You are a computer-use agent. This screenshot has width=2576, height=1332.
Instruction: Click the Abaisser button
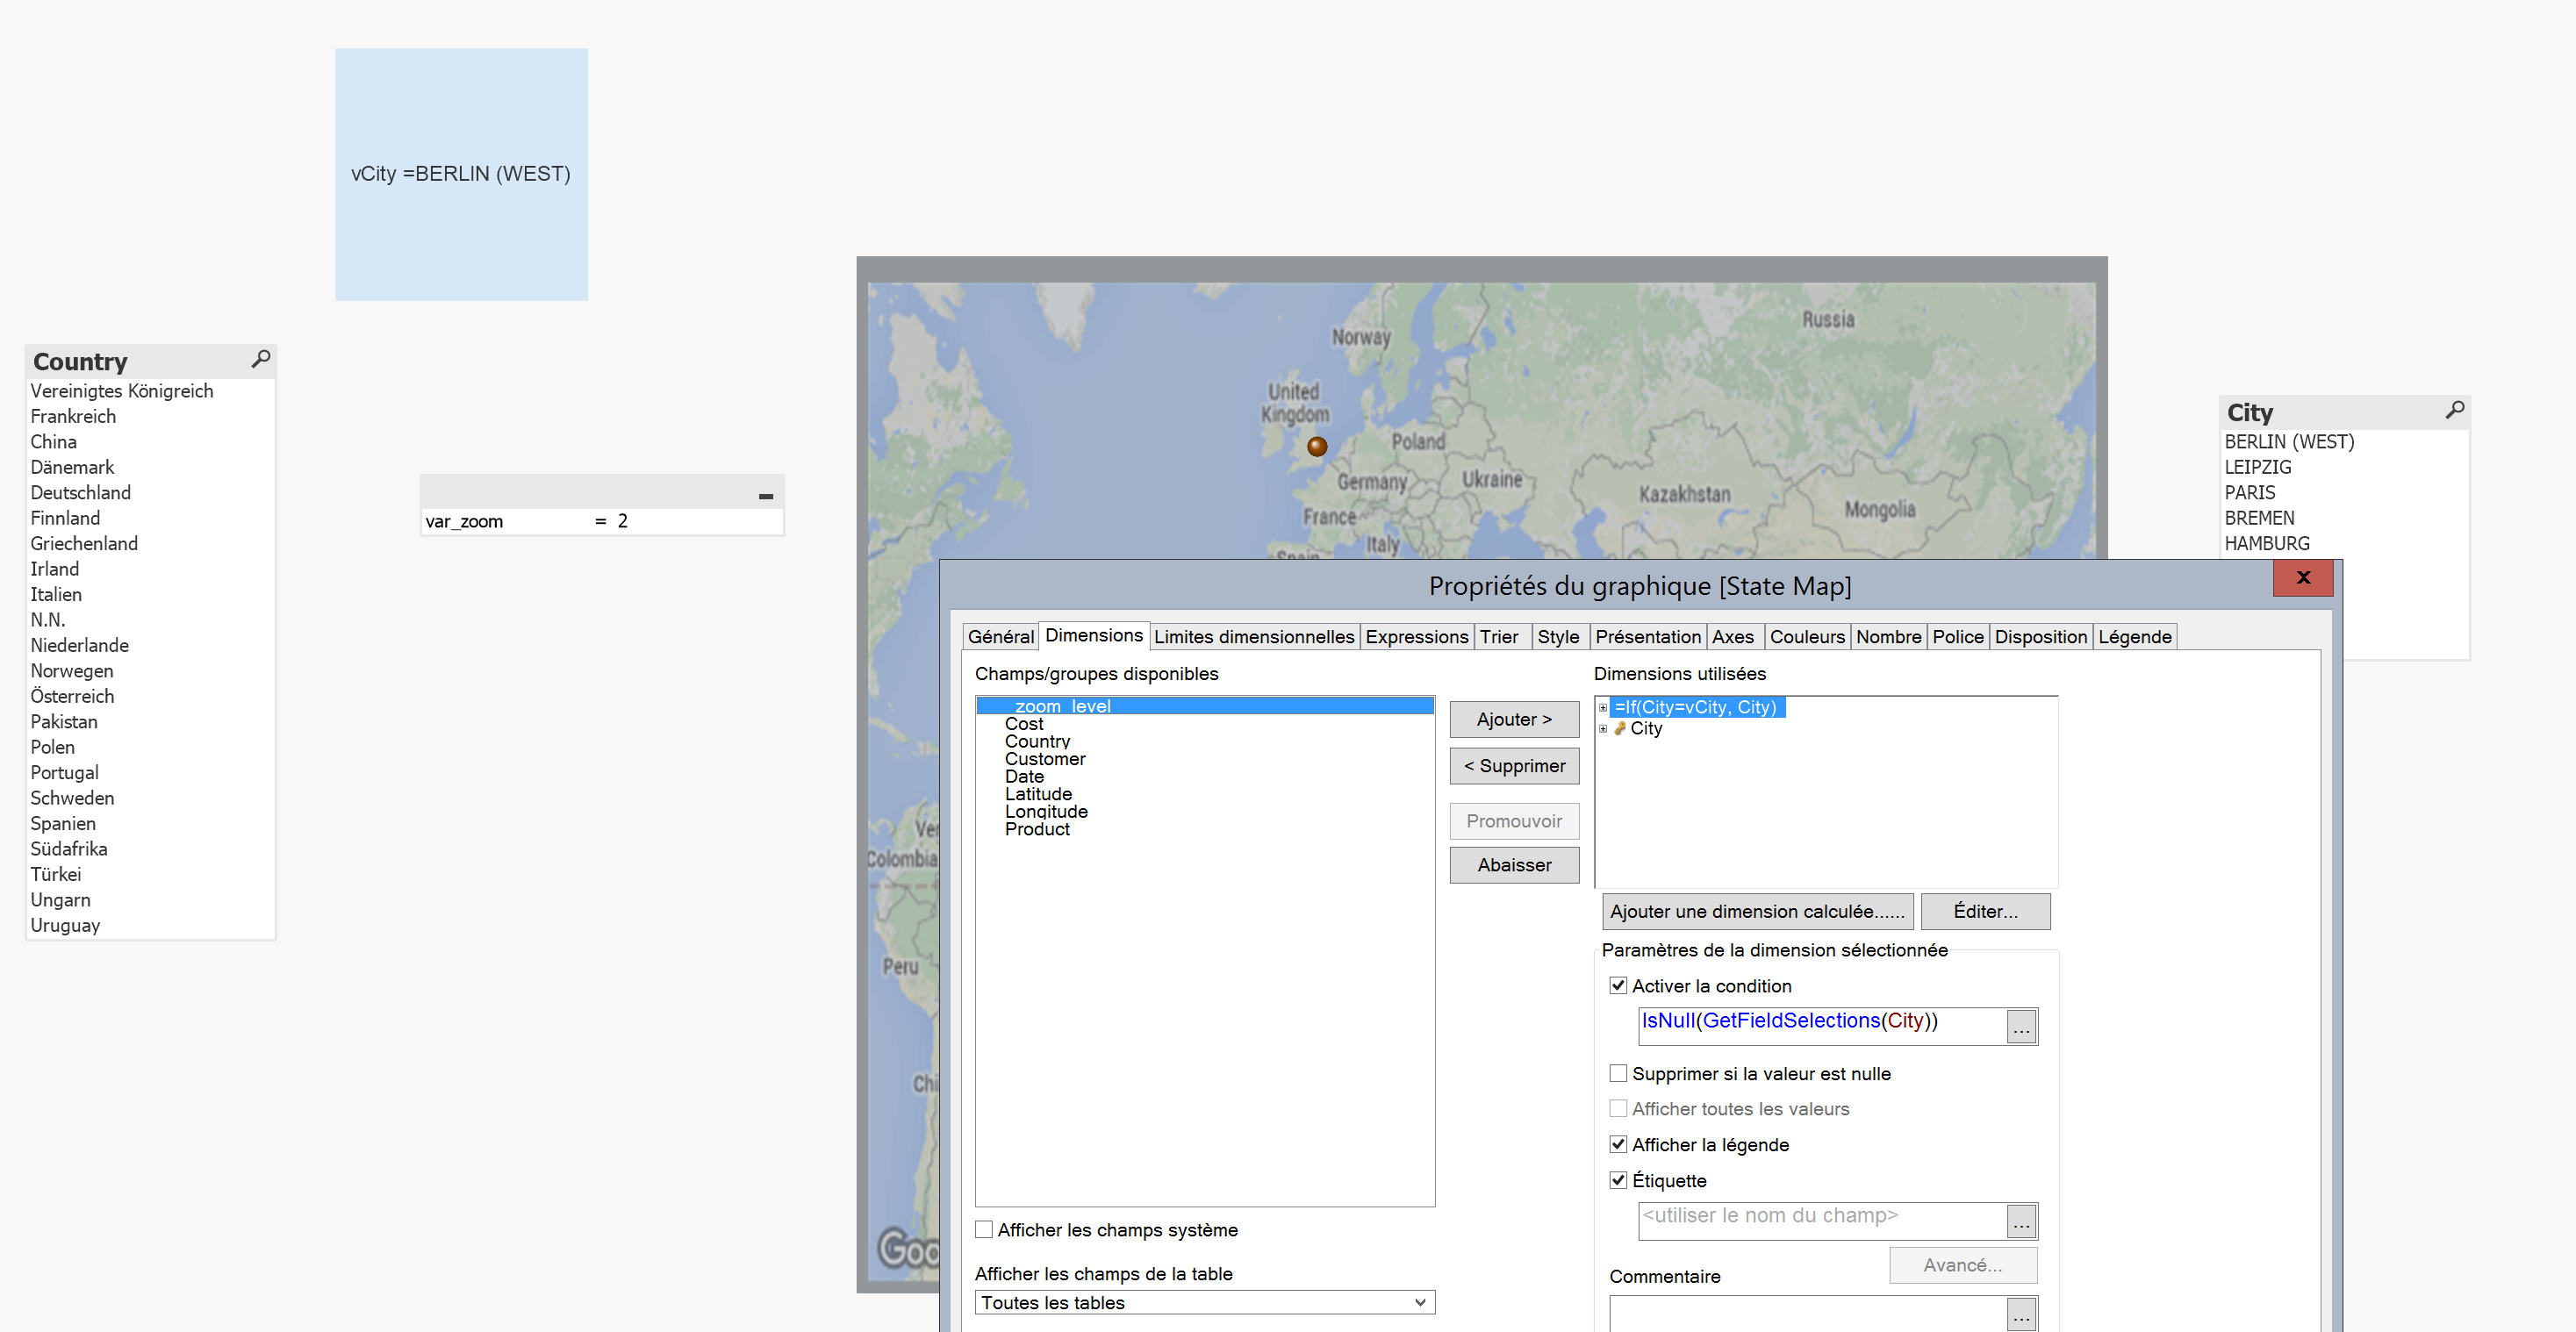(1513, 864)
